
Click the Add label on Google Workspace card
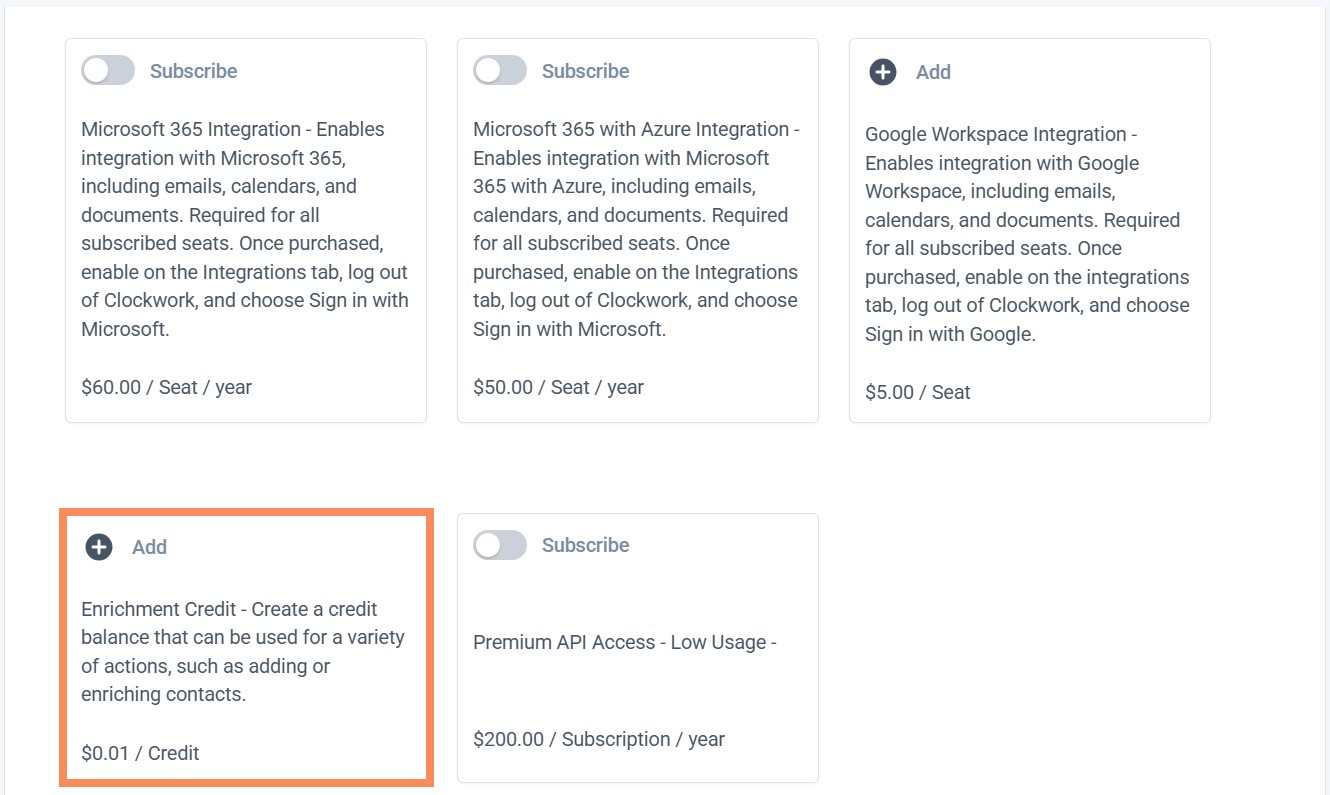[x=933, y=72]
